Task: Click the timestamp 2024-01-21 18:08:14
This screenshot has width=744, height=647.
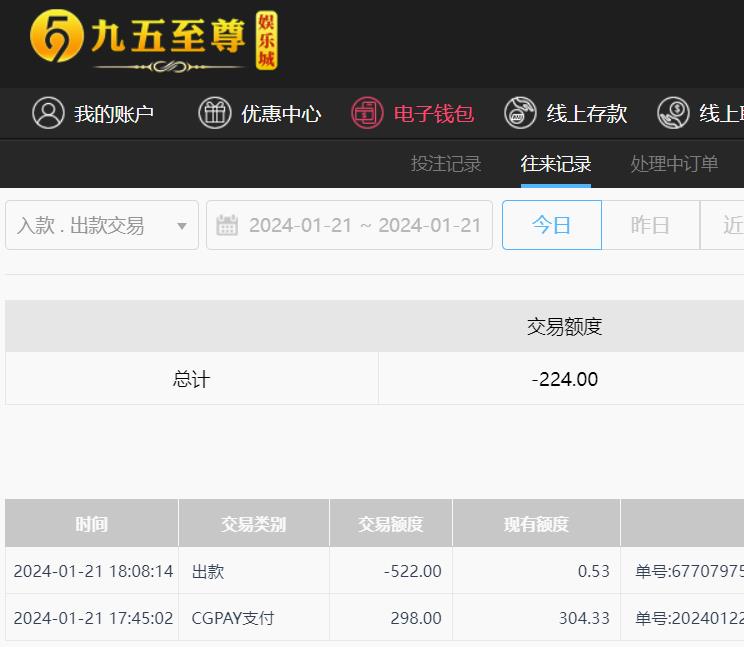Action: click(x=93, y=571)
